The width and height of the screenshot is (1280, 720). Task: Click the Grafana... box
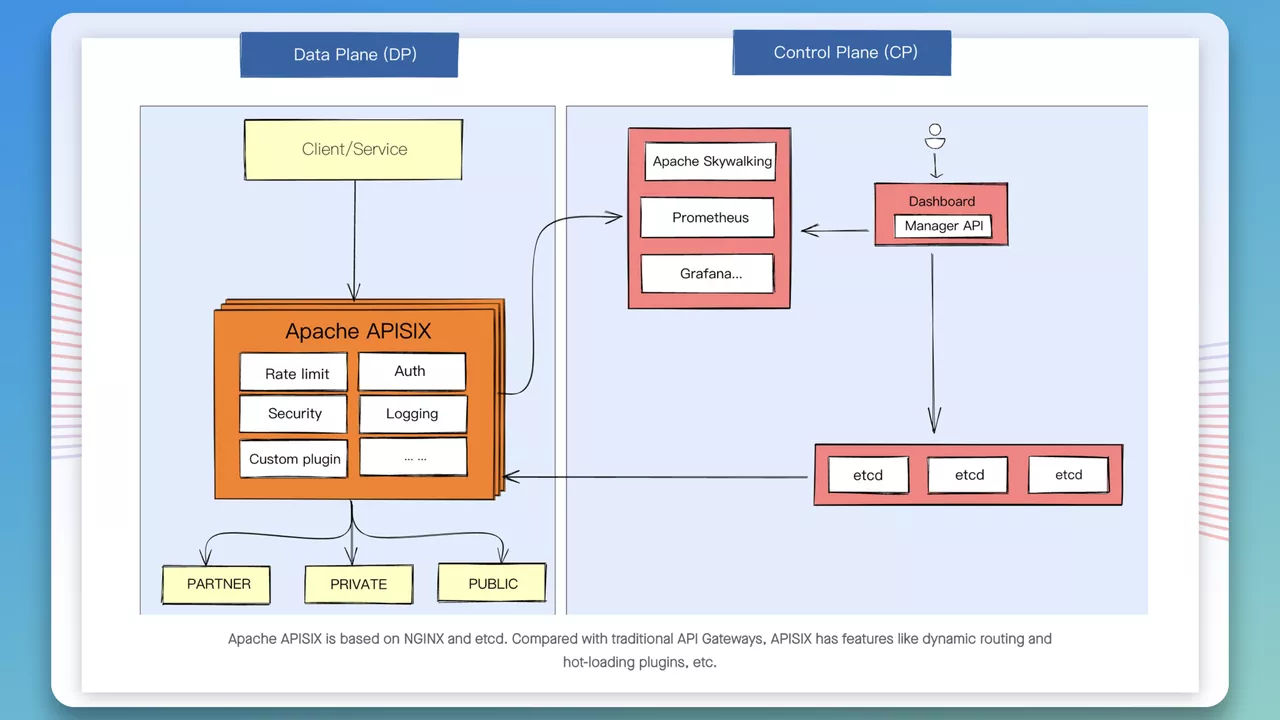[x=708, y=273]
